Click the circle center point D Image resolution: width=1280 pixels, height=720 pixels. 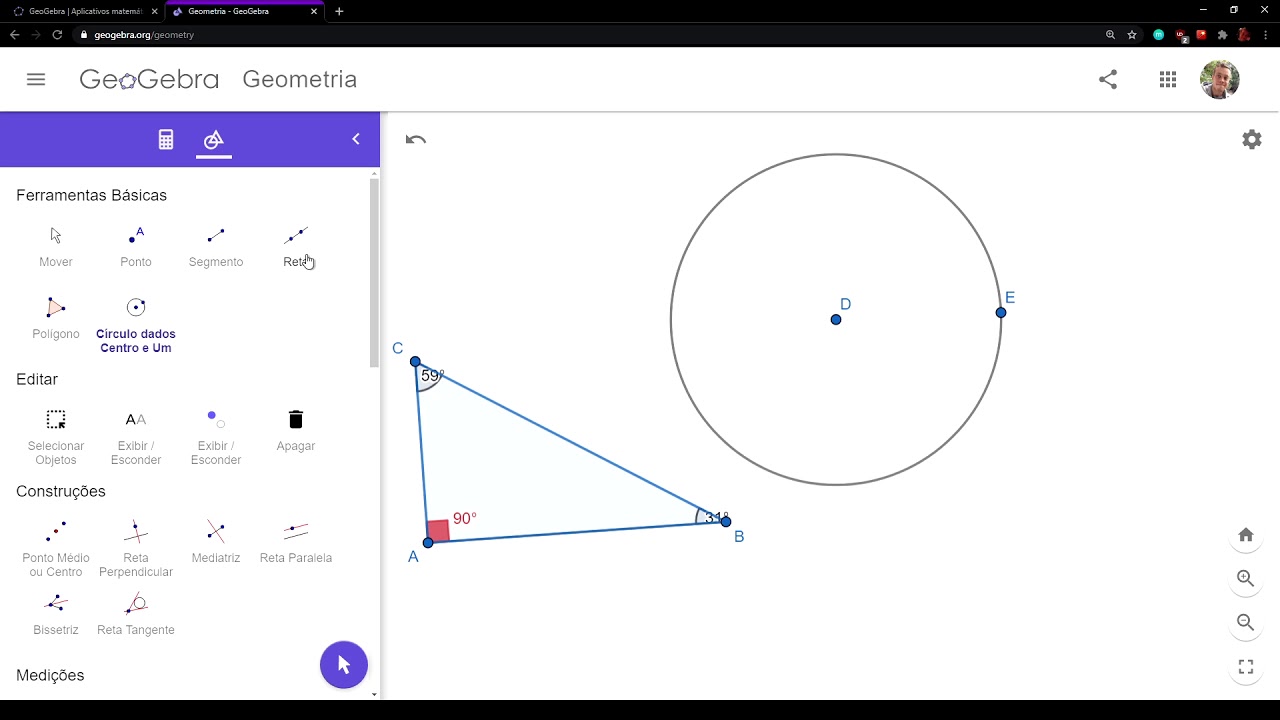[x=836, y=319]
